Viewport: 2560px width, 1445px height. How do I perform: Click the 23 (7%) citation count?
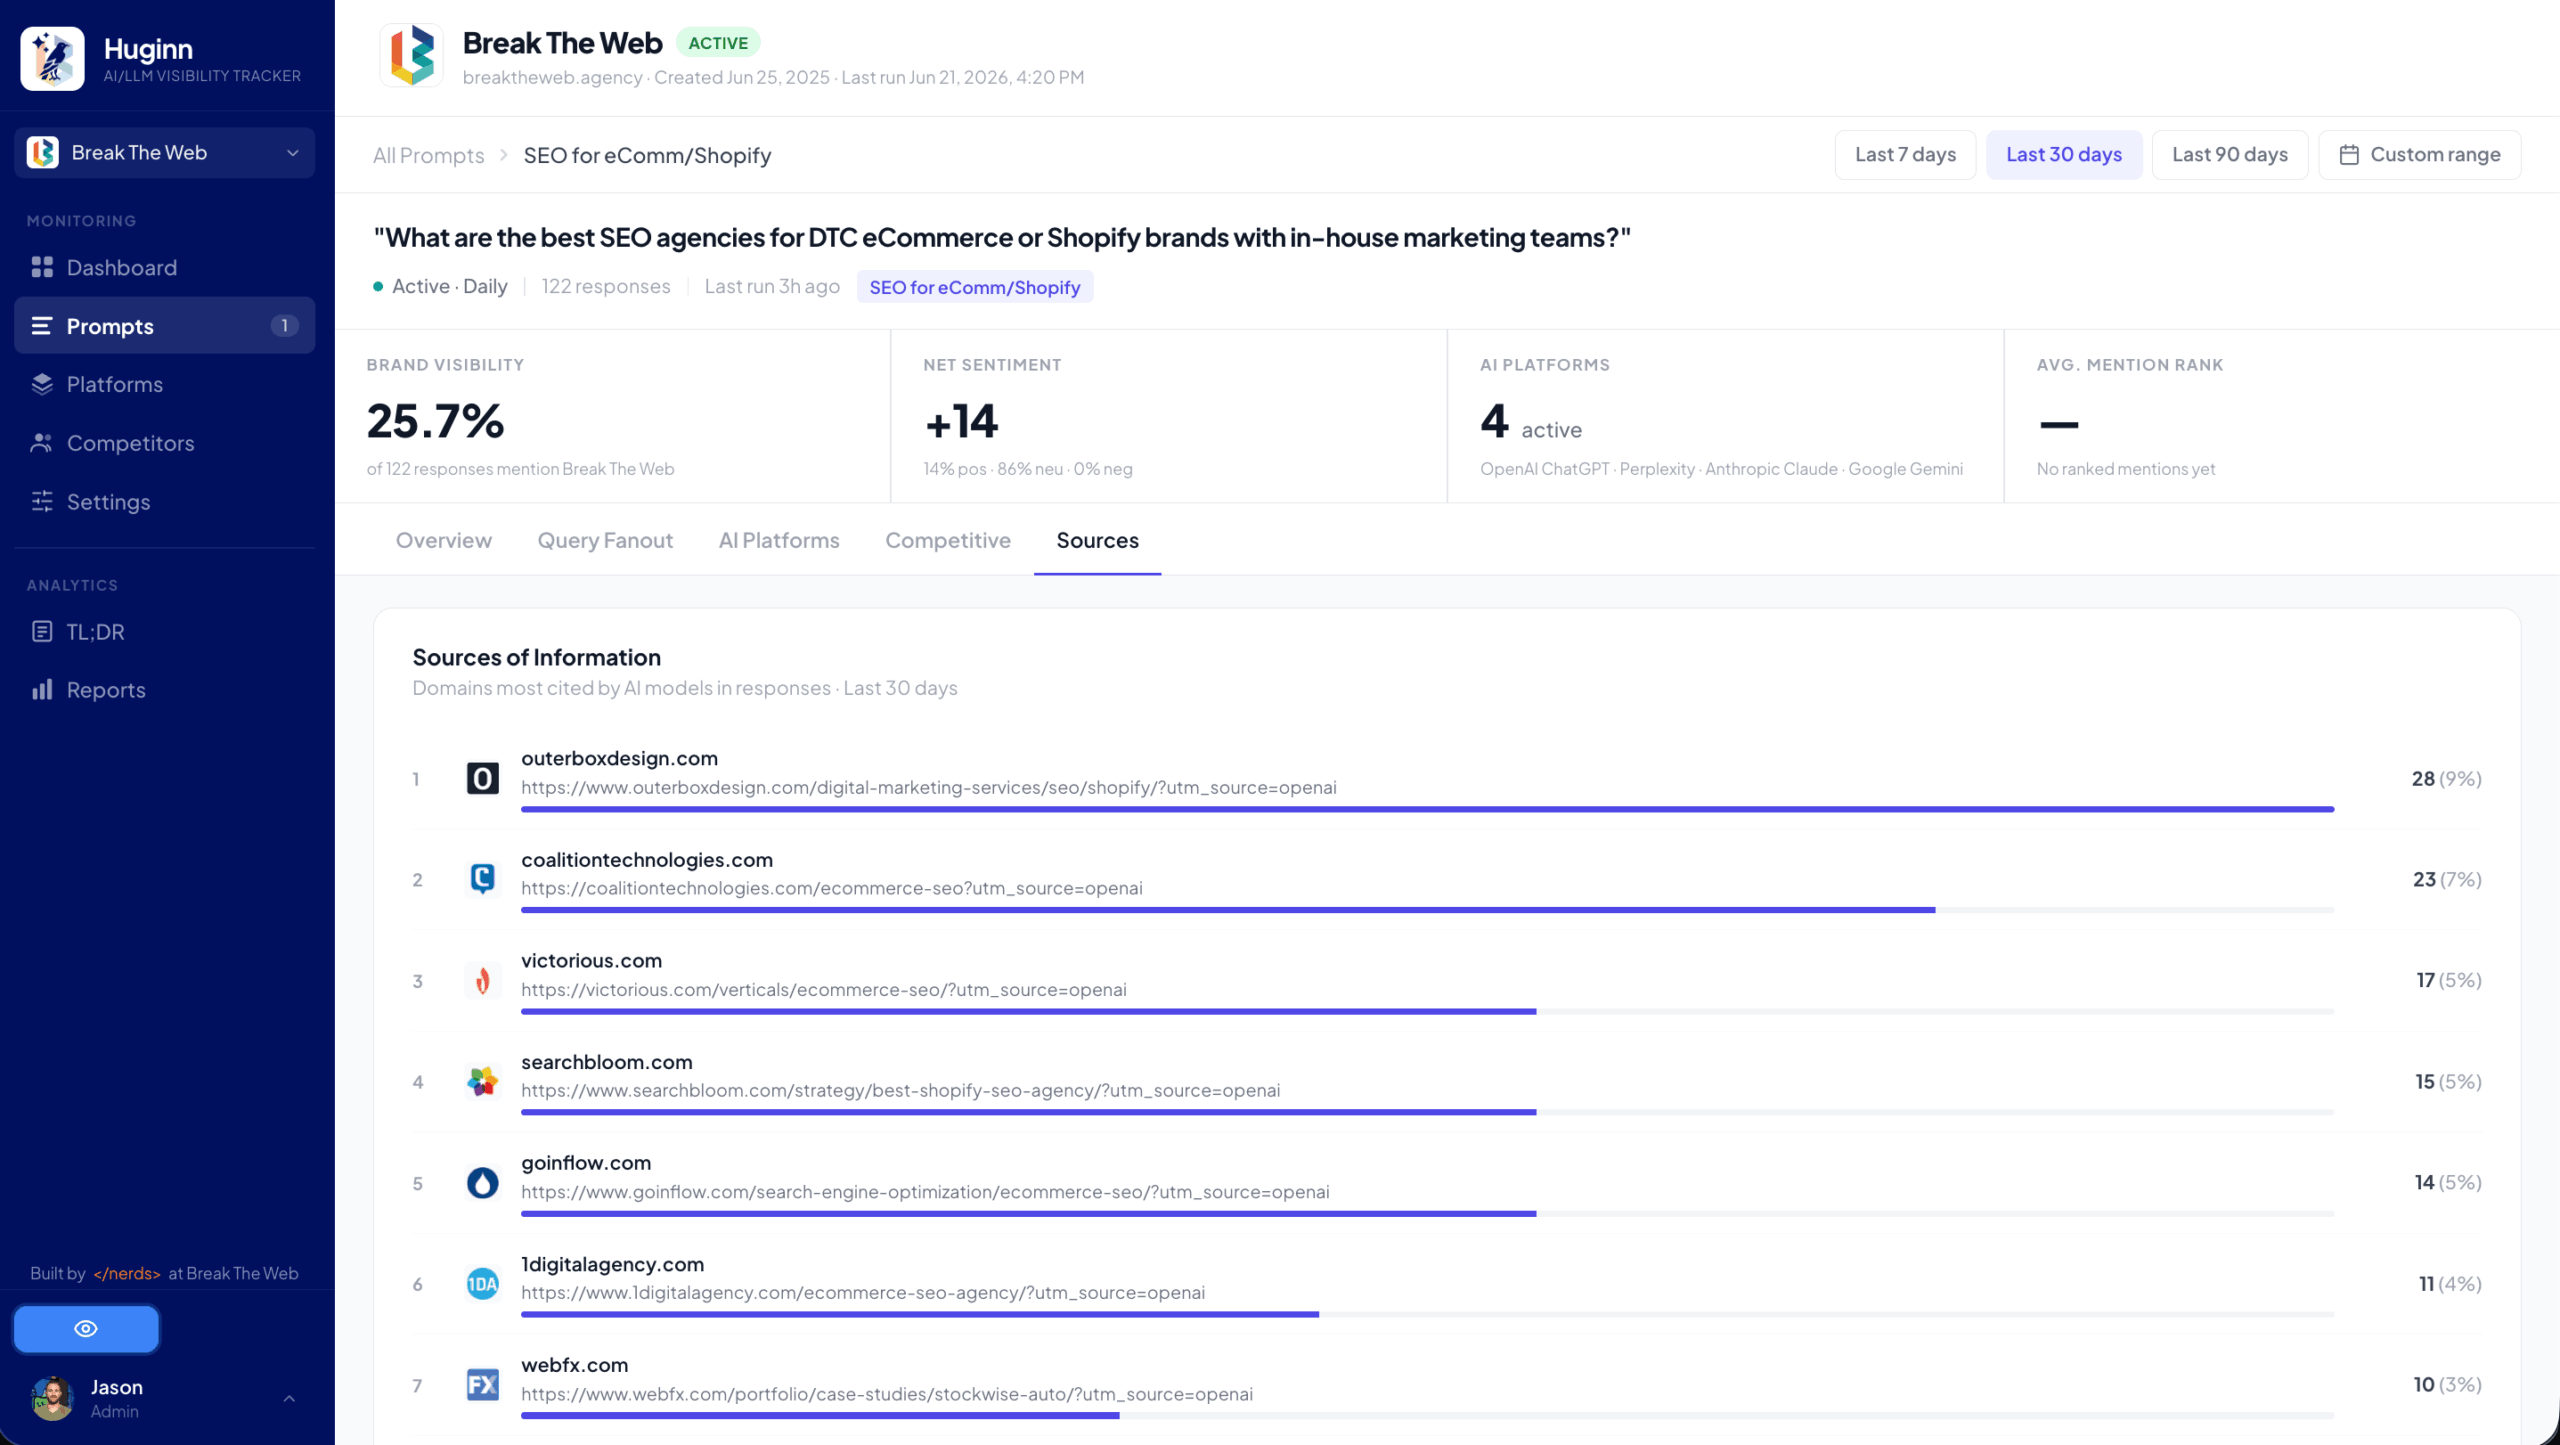2446,880
